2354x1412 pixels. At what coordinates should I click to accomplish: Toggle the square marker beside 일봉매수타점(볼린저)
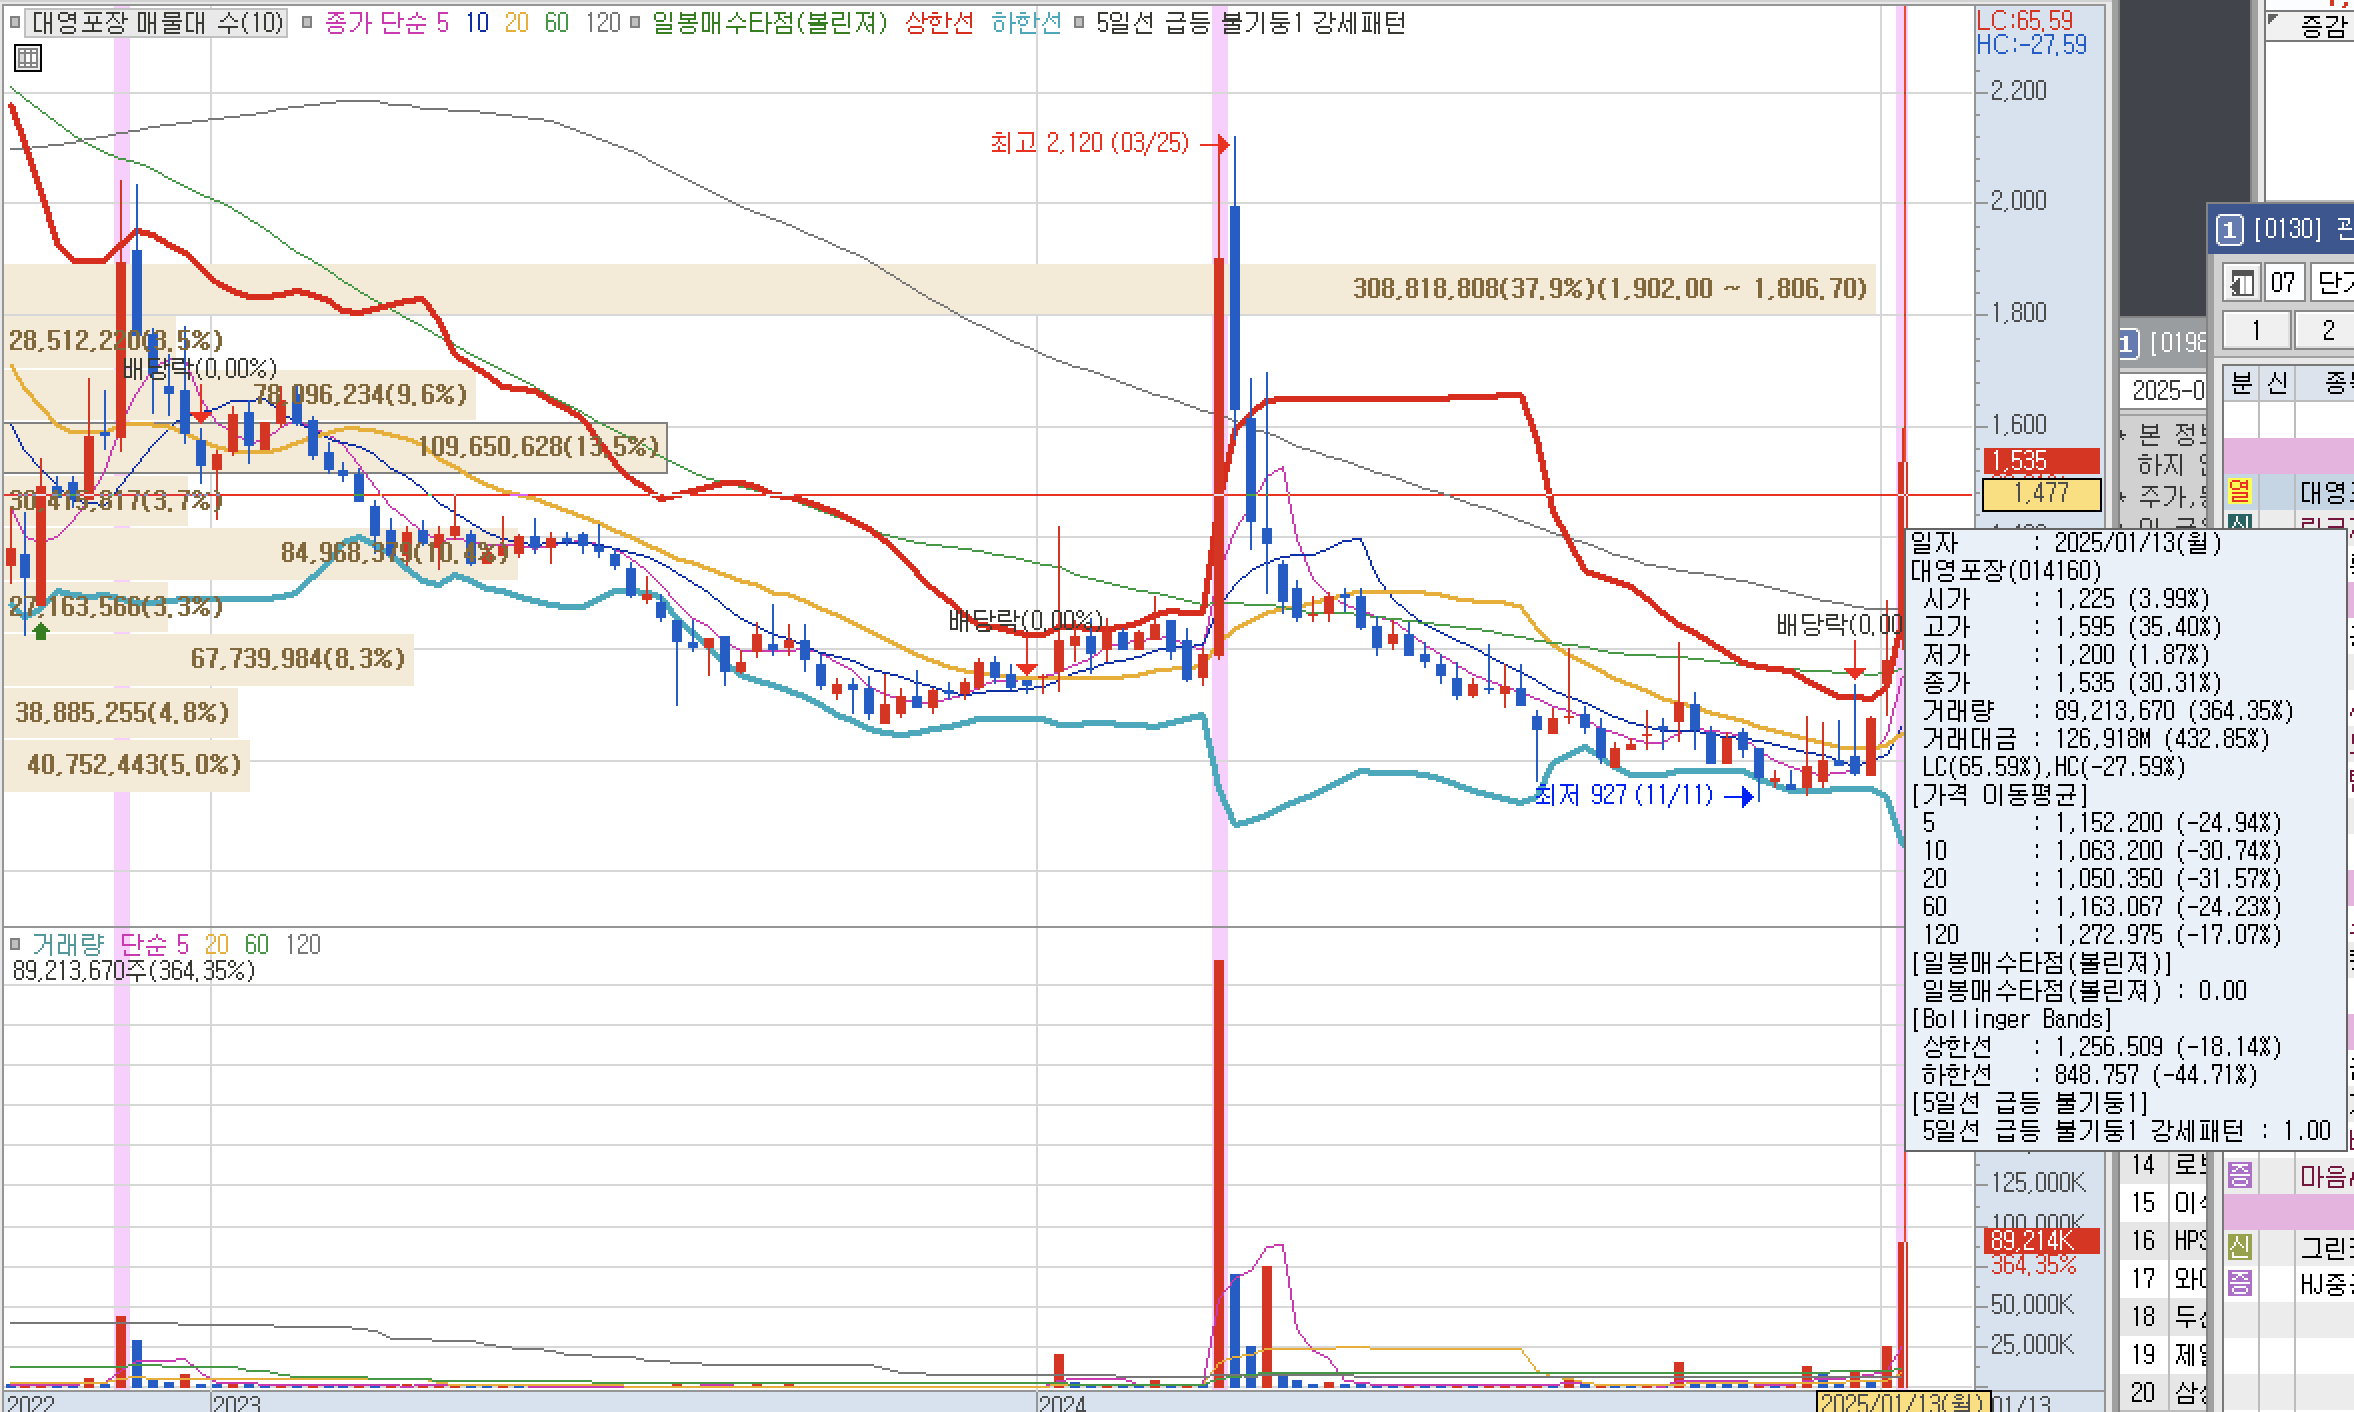click(635, 22)
